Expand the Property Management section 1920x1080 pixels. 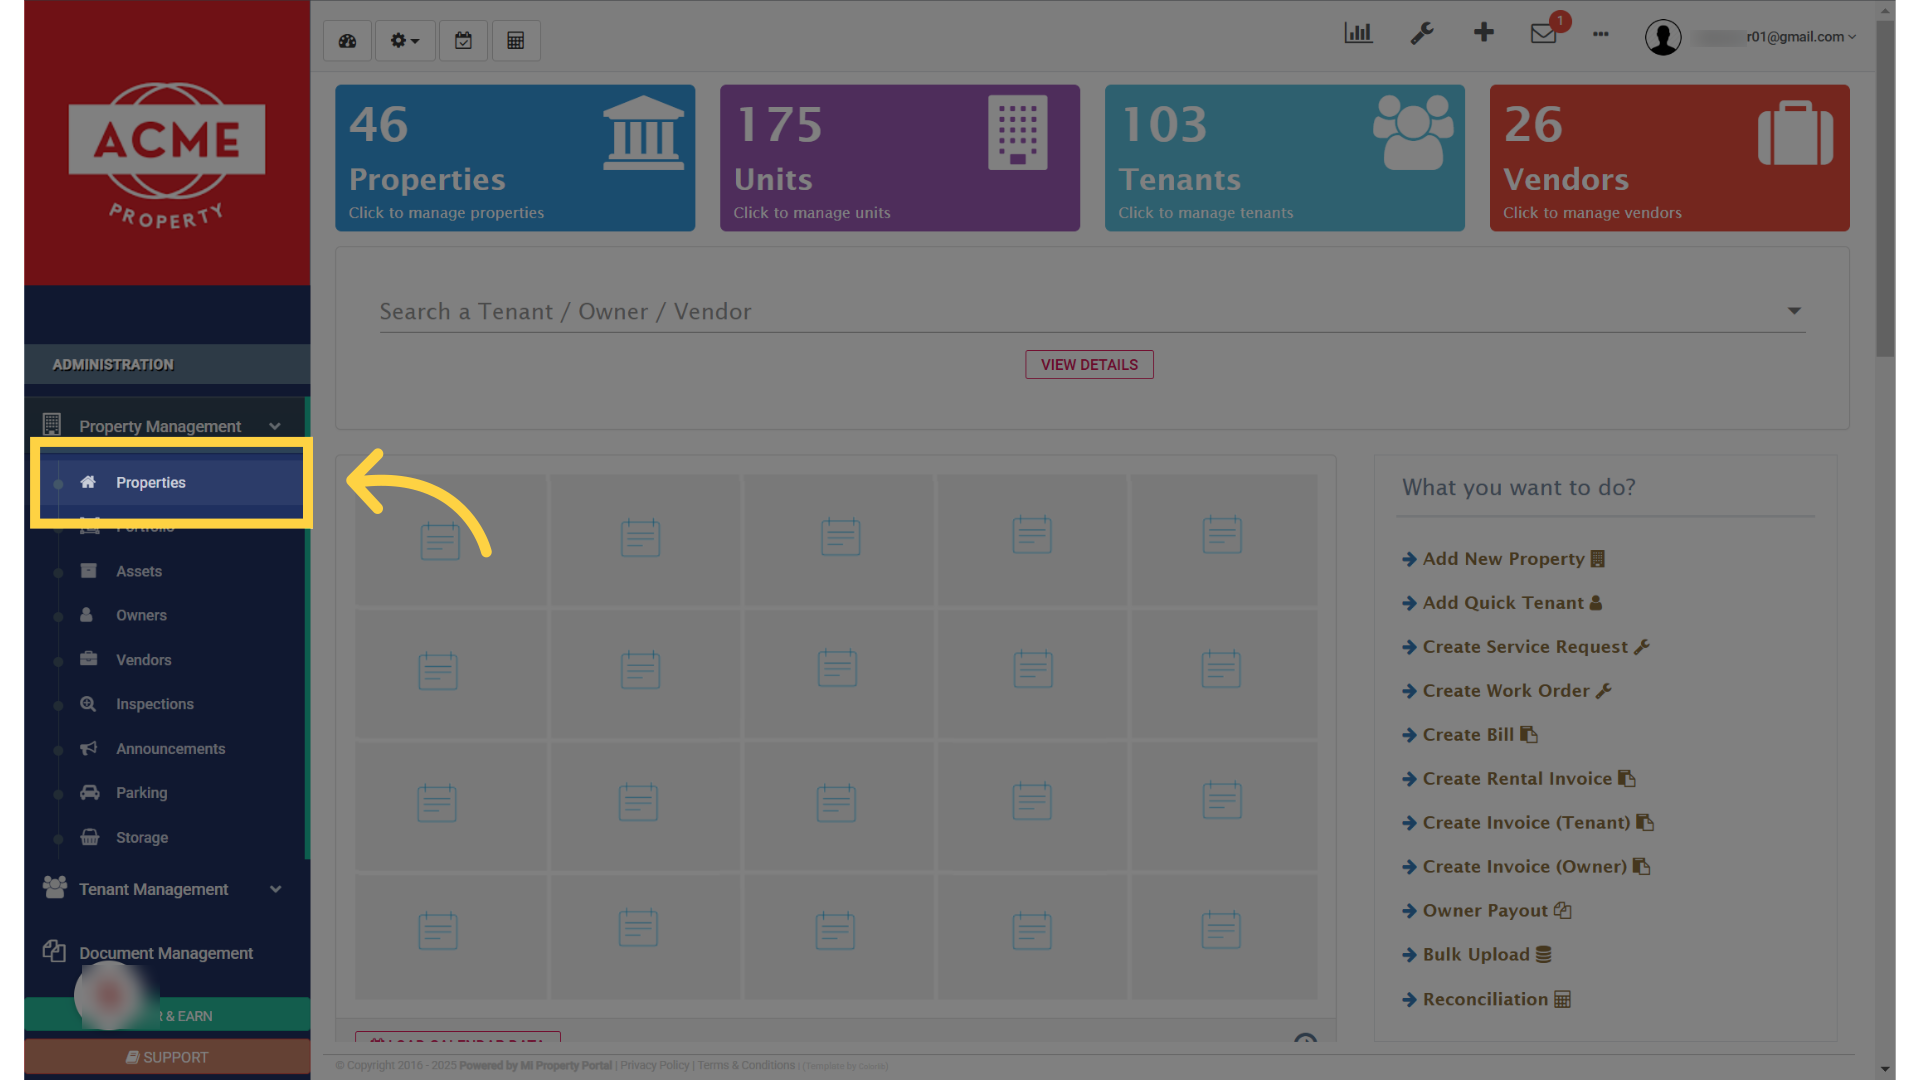point(160,425)
